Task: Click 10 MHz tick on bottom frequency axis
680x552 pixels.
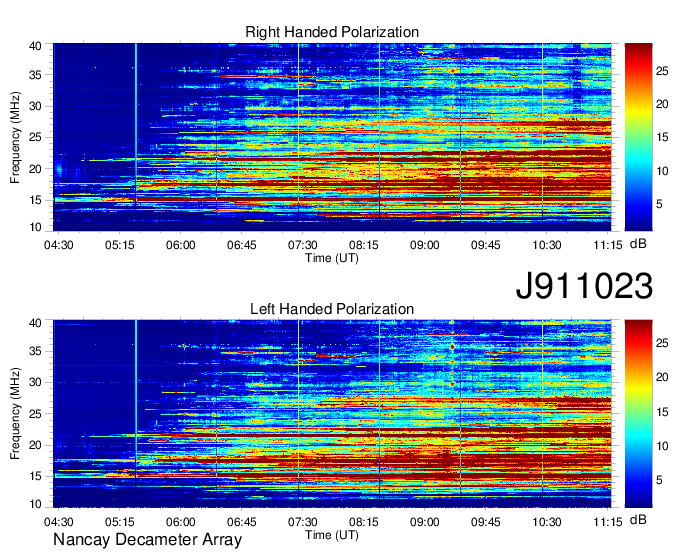Action: 35,504
